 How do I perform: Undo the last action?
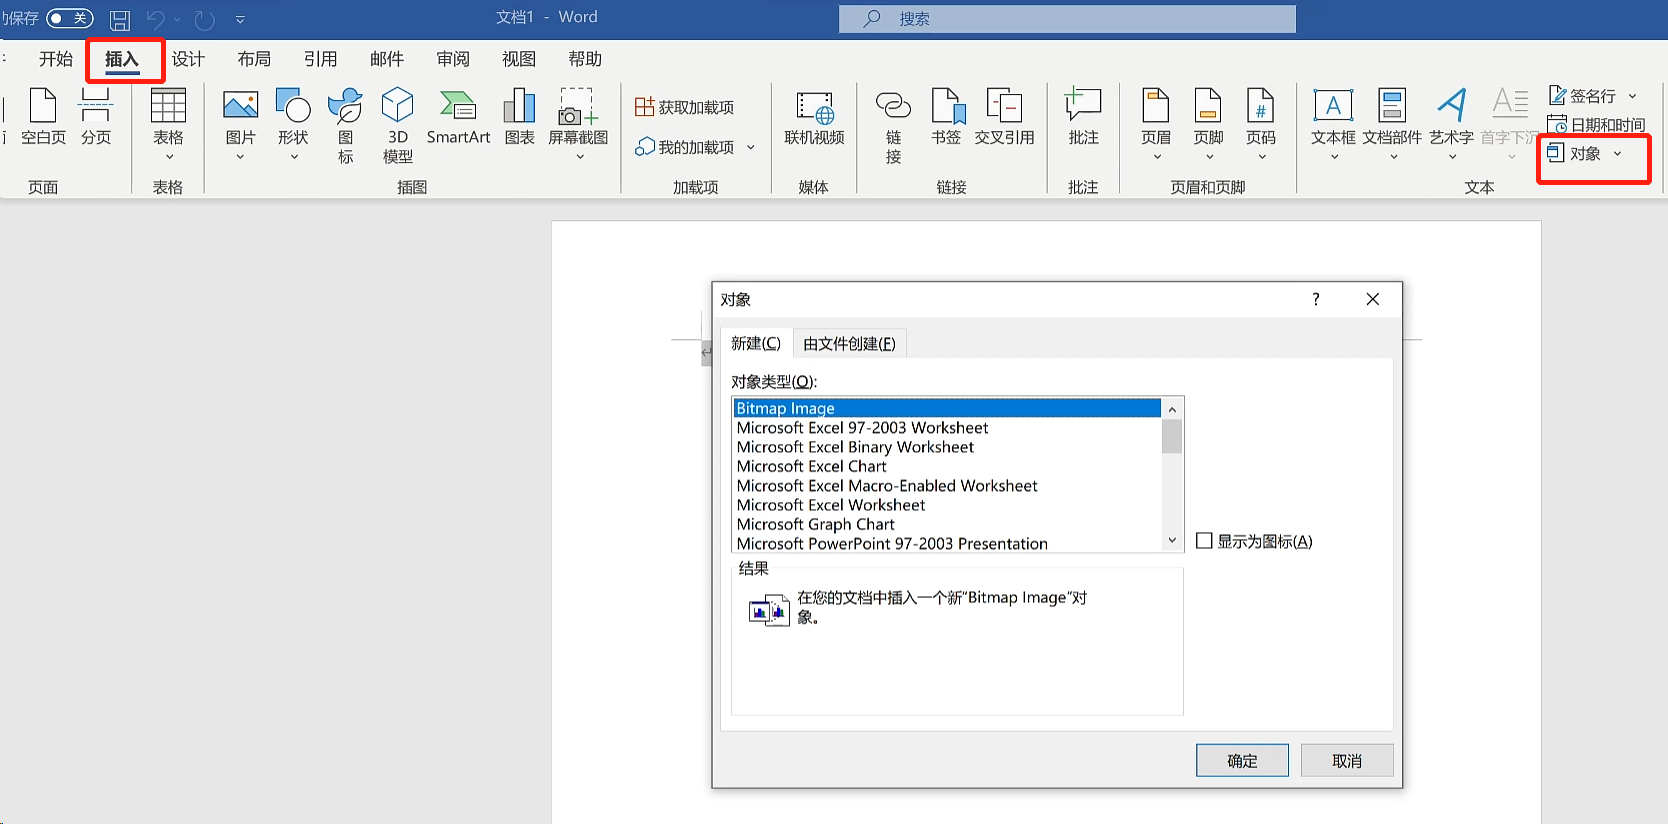(155, 19)
